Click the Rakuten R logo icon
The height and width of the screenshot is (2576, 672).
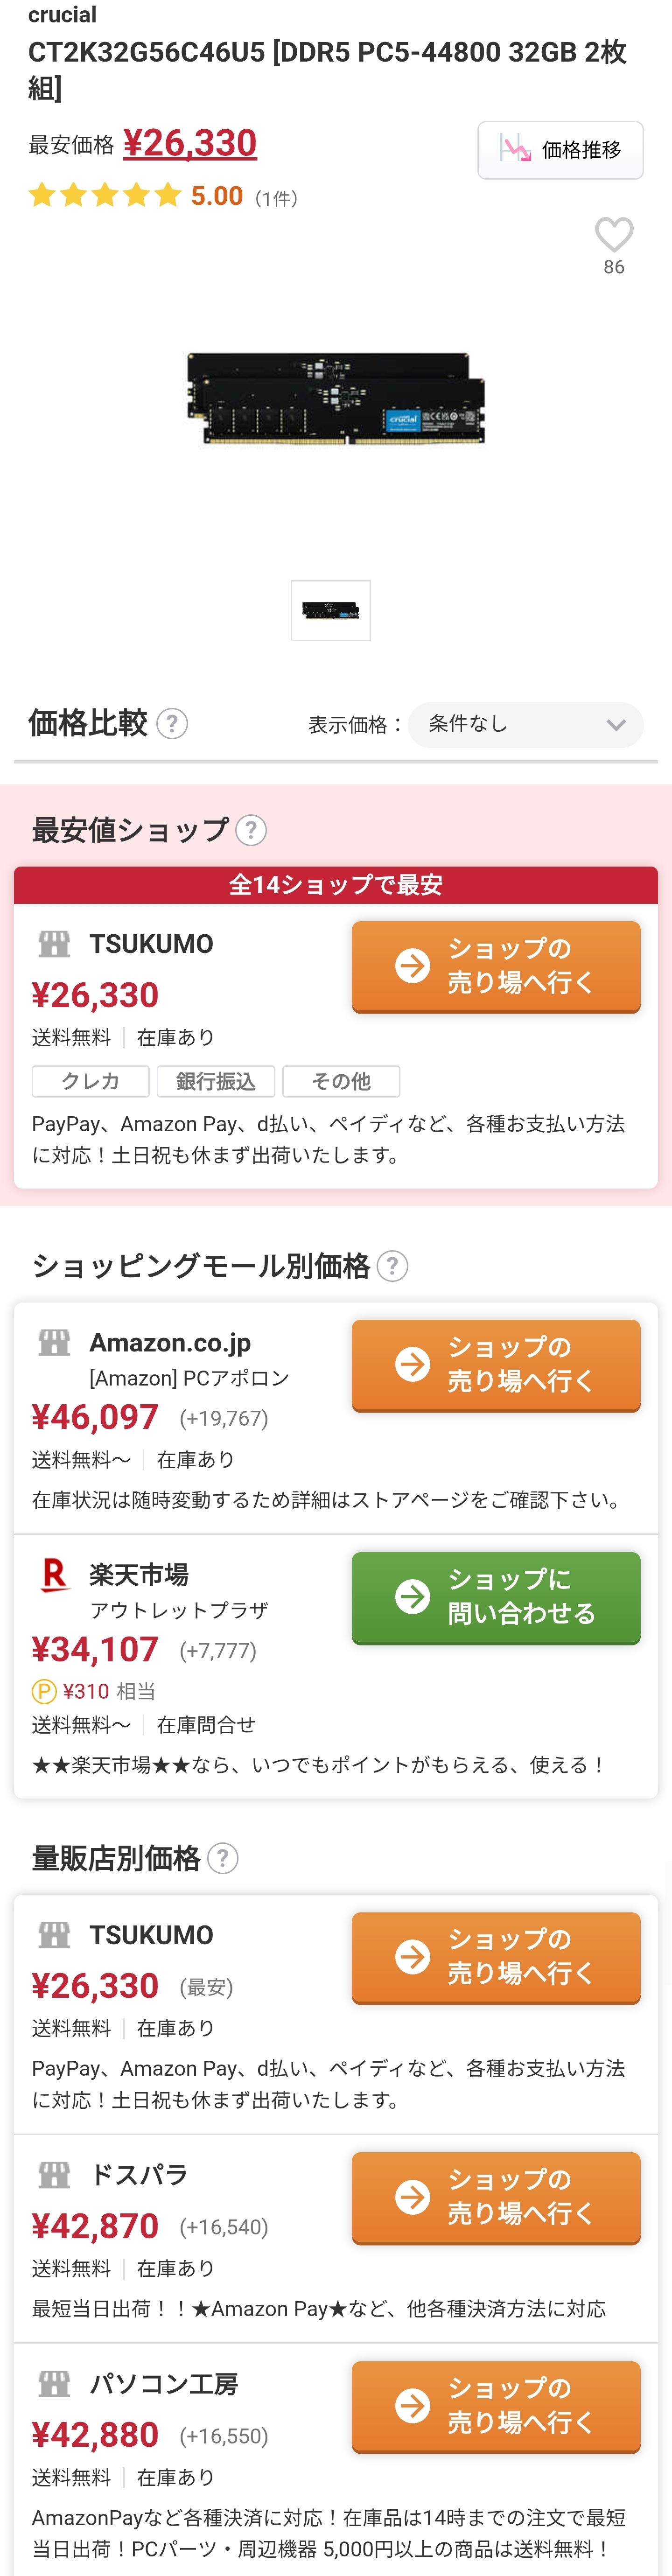(54, 1575)
